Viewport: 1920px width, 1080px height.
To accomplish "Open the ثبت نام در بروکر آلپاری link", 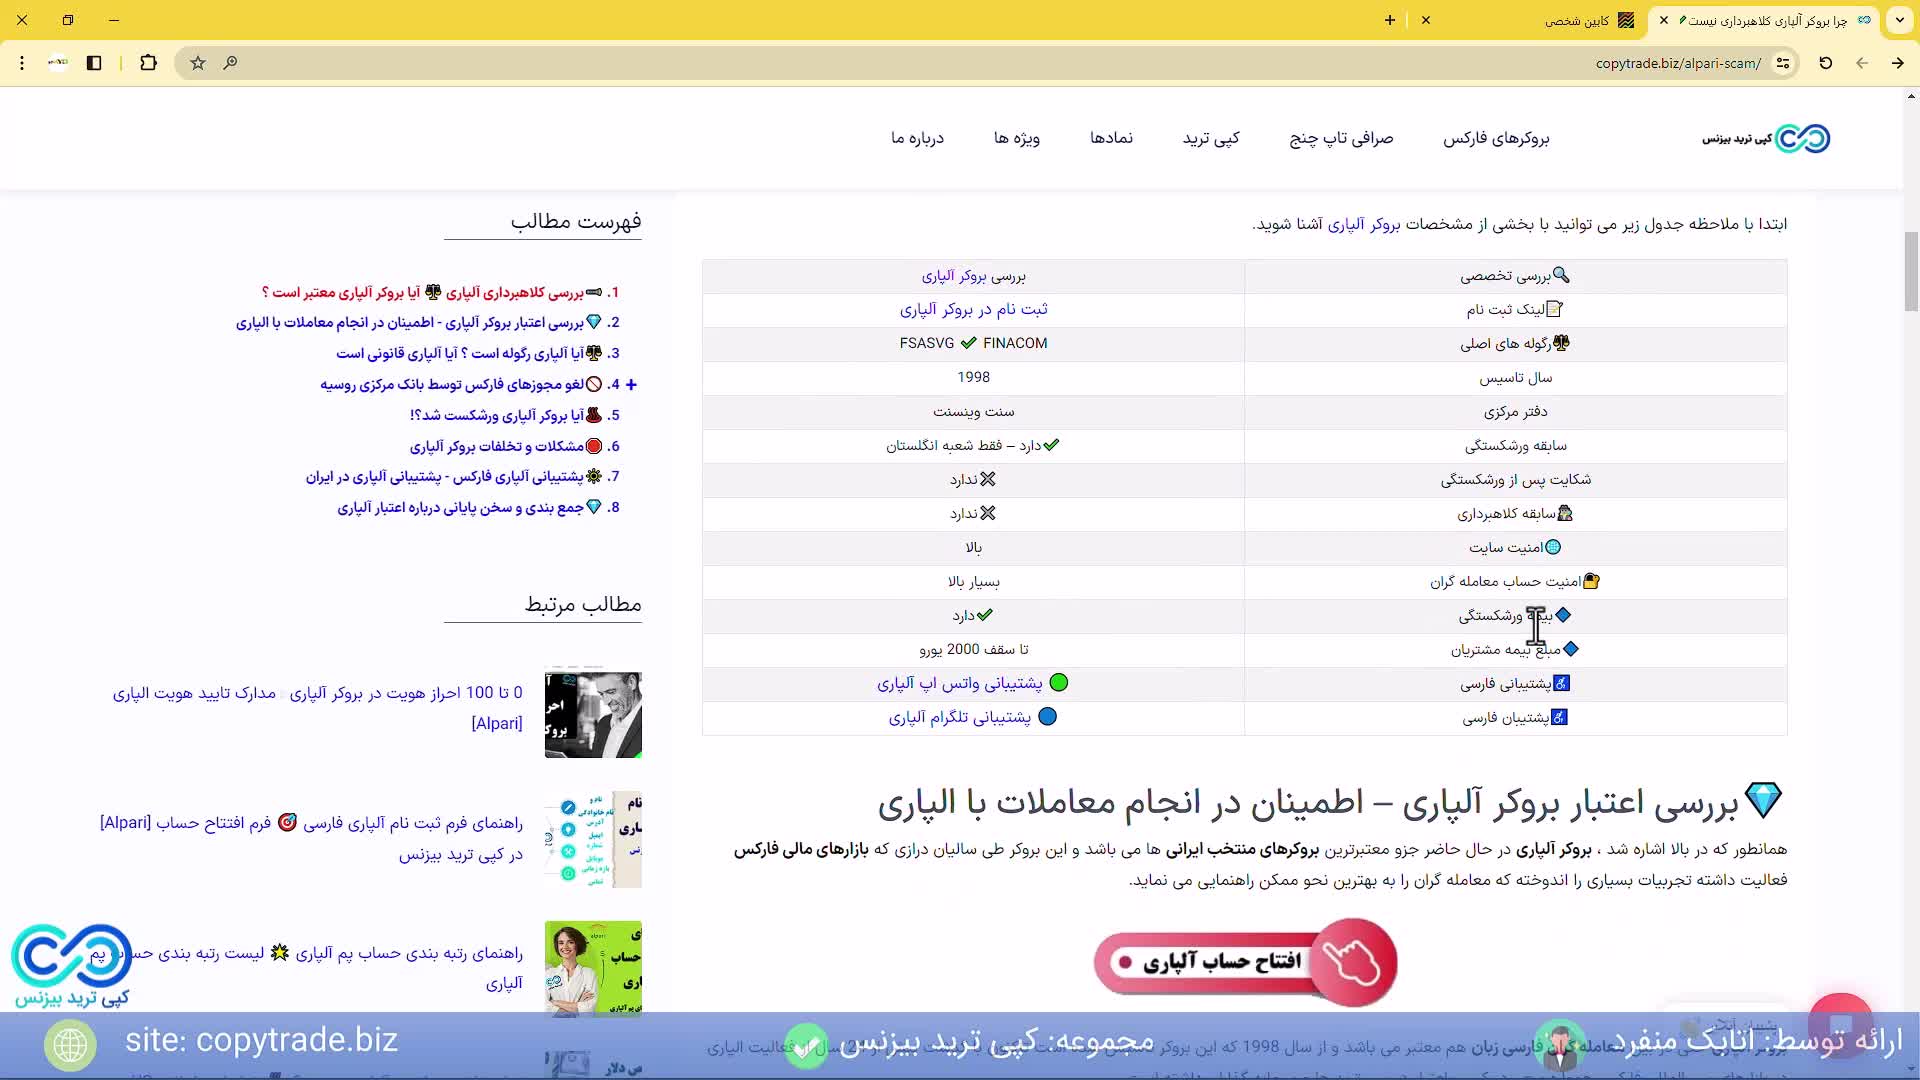I will pyautogui.click(x=974, y=310).
